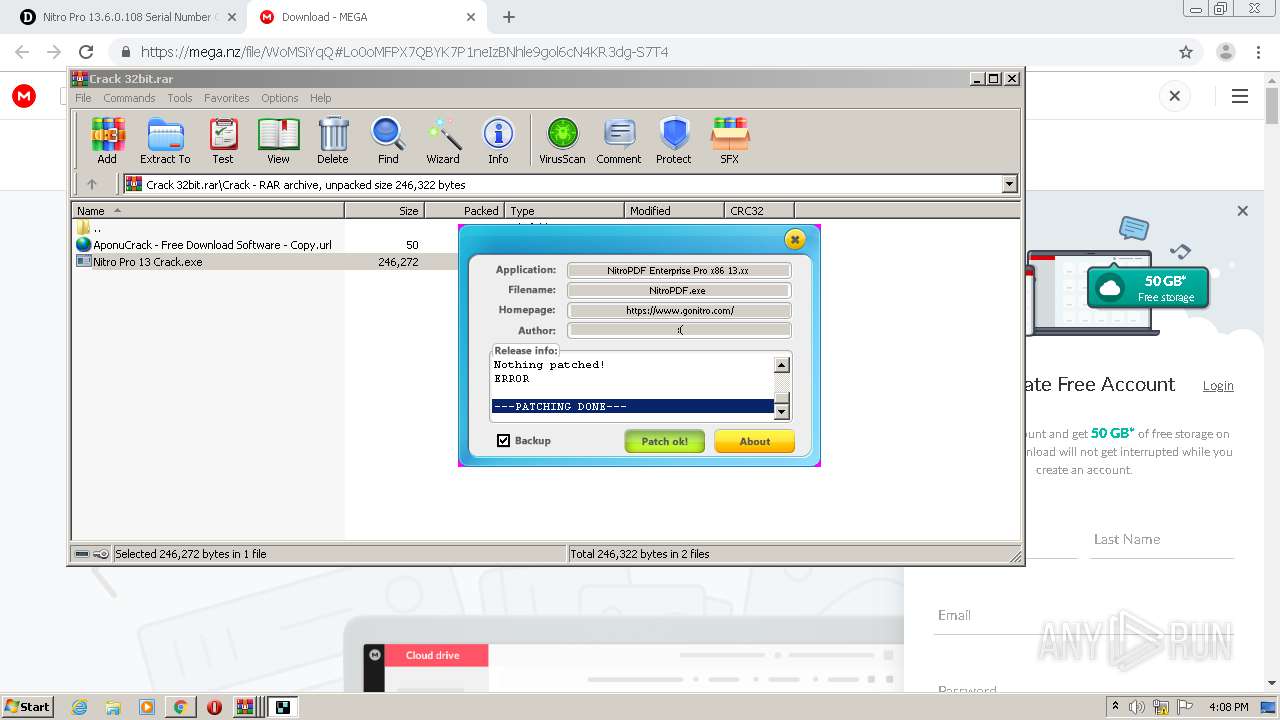Click the Last Name input field
The height and width of the screenshot is (720, 1280).
point(1162,540)
